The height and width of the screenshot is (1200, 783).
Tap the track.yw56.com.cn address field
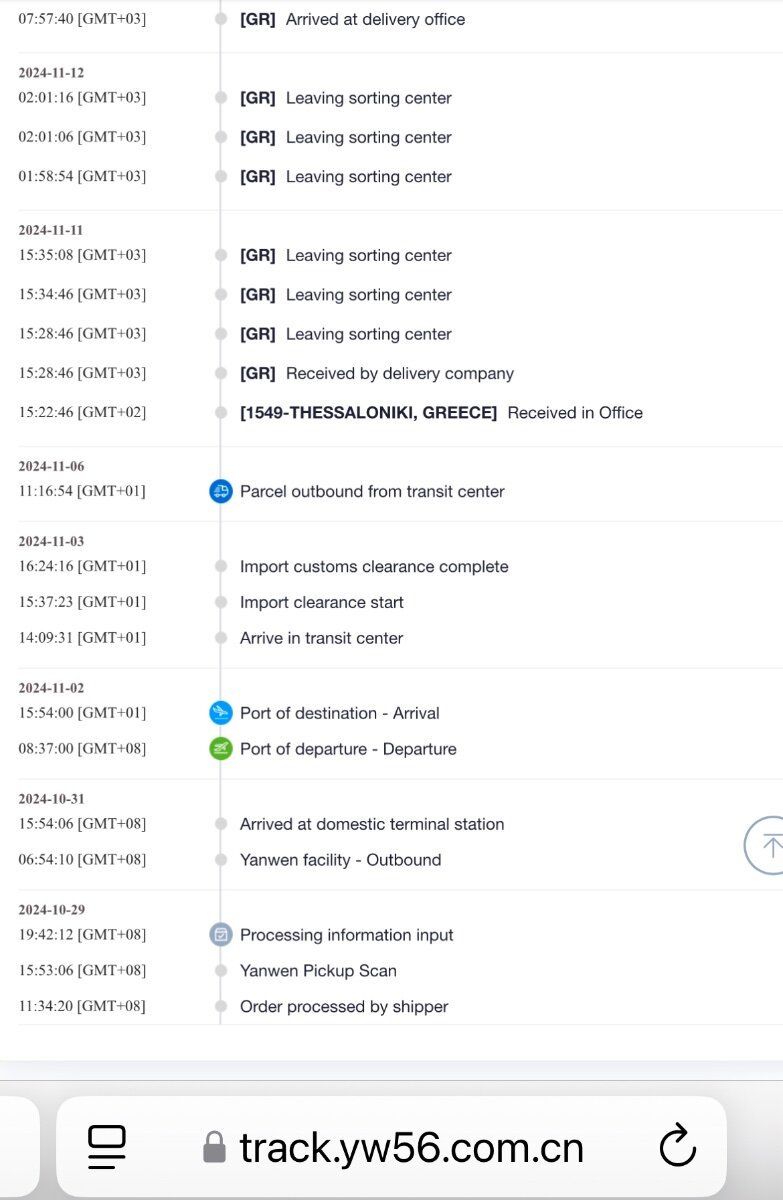click(392, 1147)
